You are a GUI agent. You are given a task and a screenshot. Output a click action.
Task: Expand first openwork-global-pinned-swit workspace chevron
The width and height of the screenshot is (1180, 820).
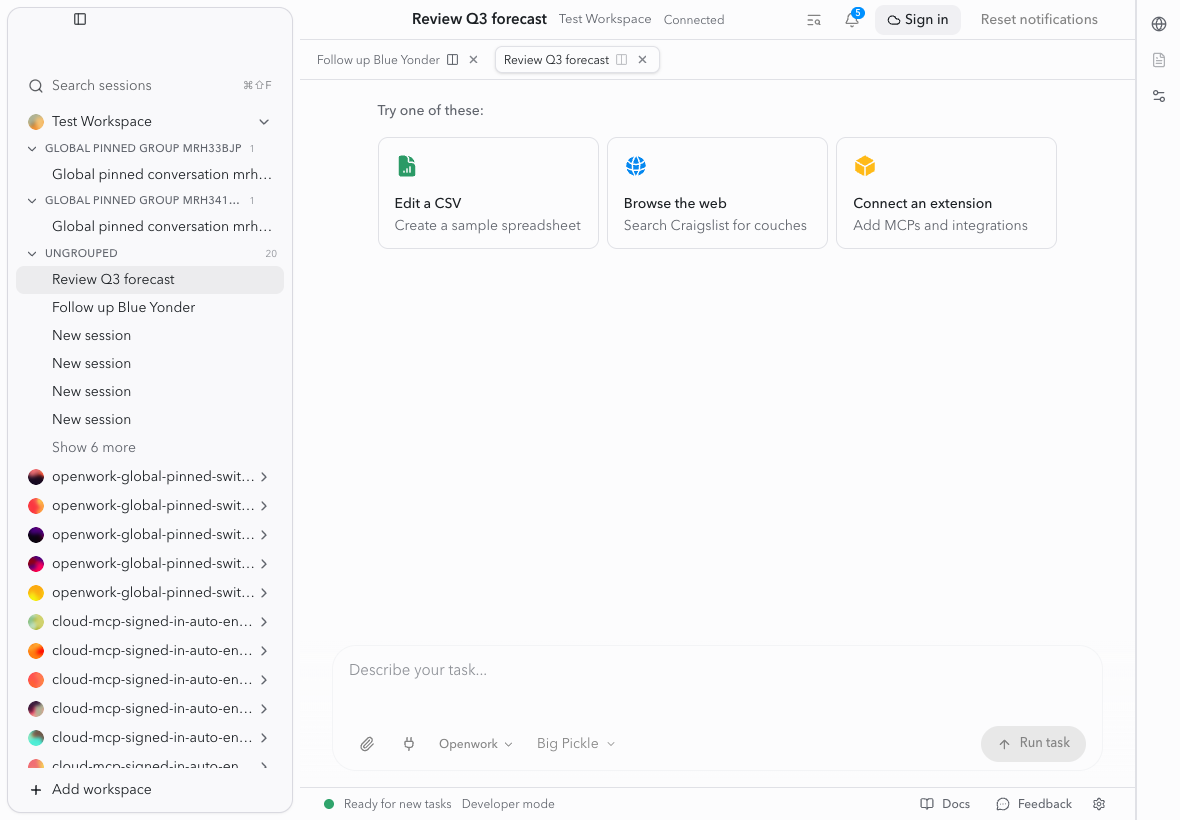pyautogui.click(x=264, y=477)
